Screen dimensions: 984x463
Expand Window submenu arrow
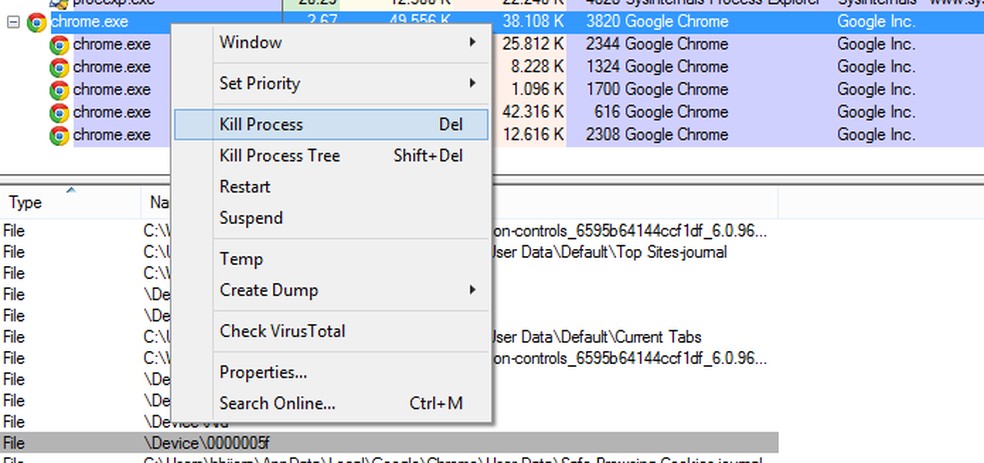tap(473, 43)
